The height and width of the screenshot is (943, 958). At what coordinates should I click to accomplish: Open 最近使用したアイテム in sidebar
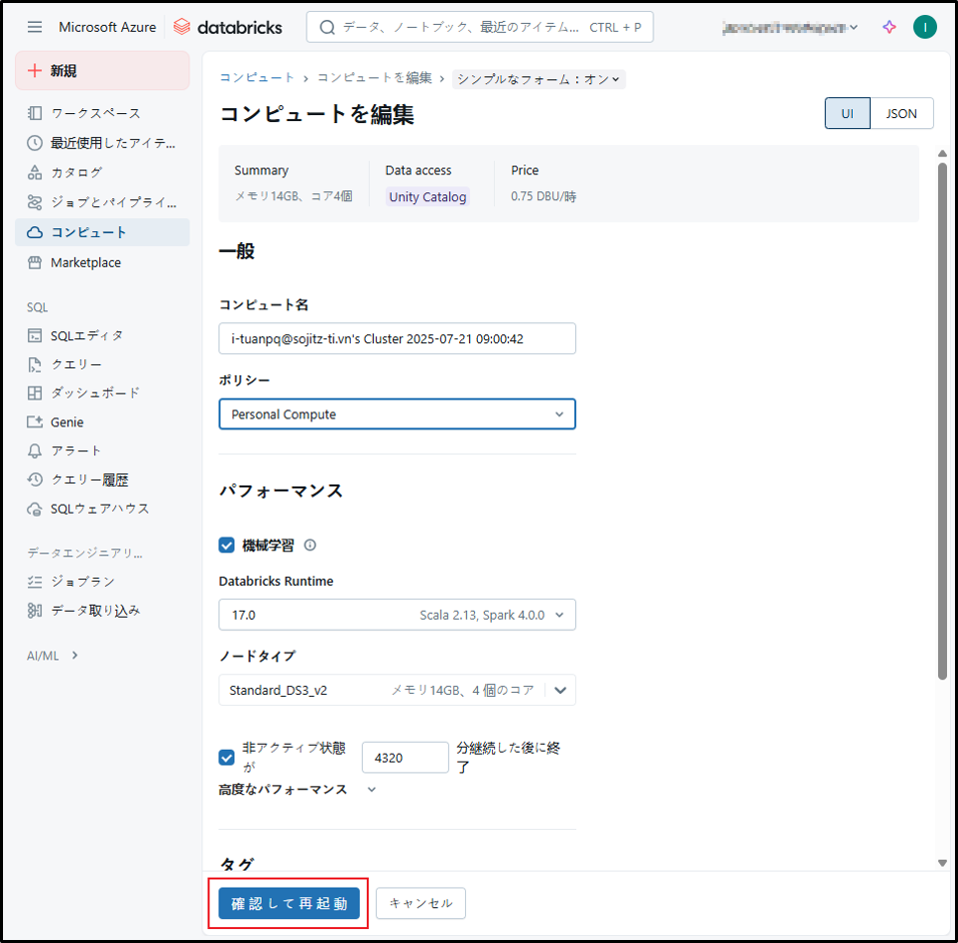point(102,143)
